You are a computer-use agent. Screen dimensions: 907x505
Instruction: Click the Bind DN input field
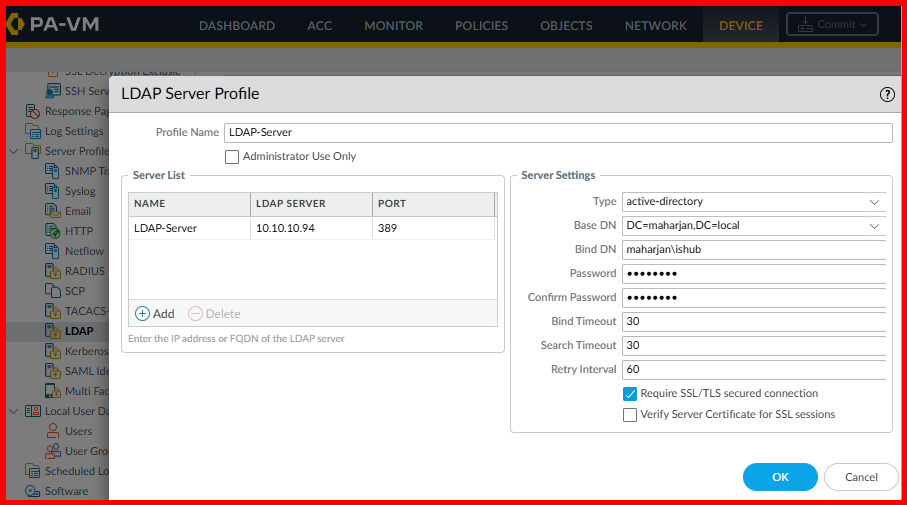coord(753,249)
